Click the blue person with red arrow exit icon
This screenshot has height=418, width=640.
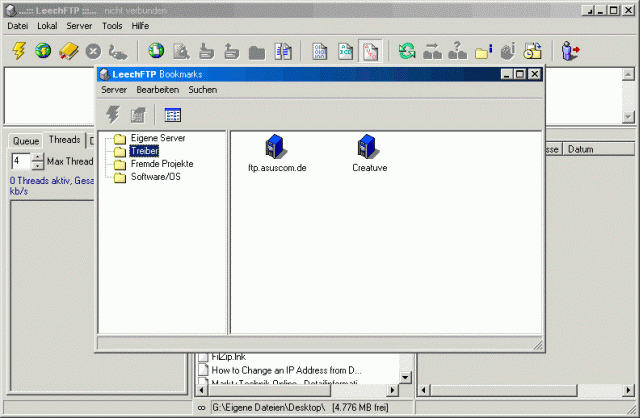point(570,51)
